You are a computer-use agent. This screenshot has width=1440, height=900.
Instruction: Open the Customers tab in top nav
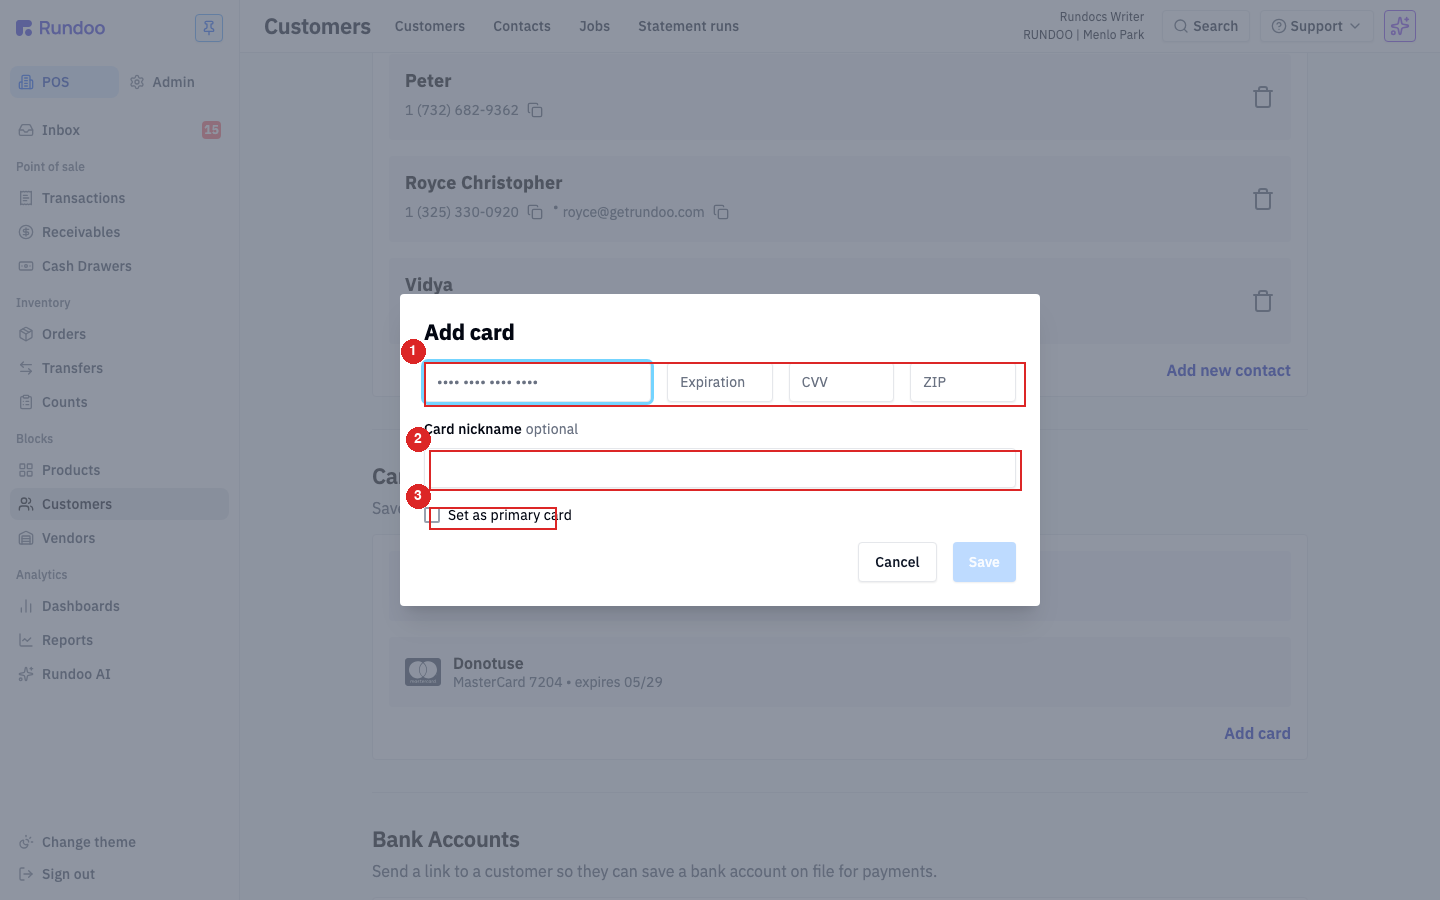430,26
